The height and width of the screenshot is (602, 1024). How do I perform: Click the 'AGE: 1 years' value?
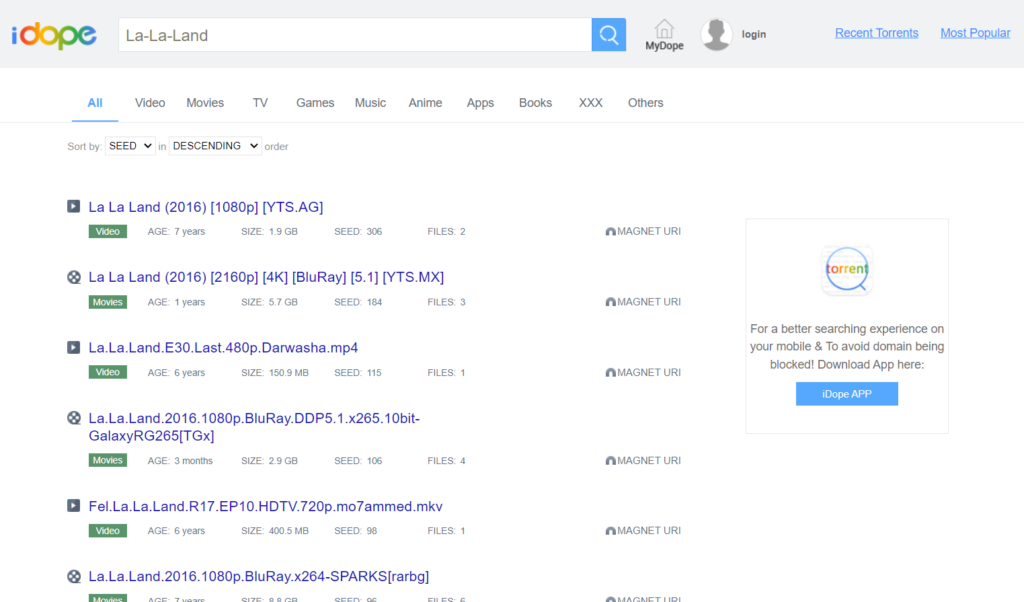176,302
